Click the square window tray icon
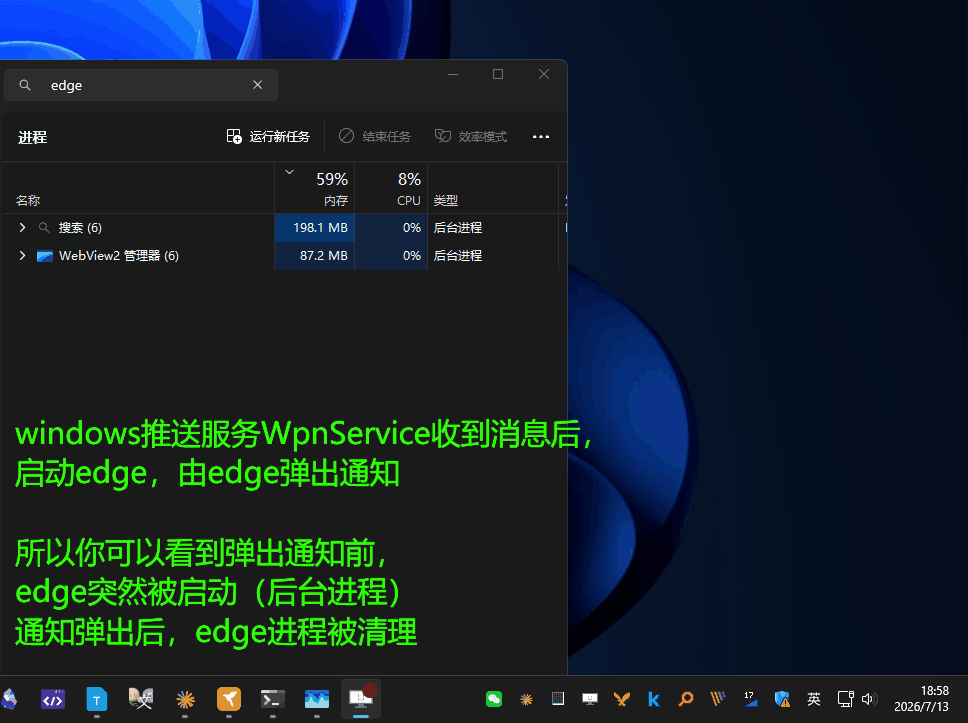Screen dimensions: 968x723 point(558,699)
